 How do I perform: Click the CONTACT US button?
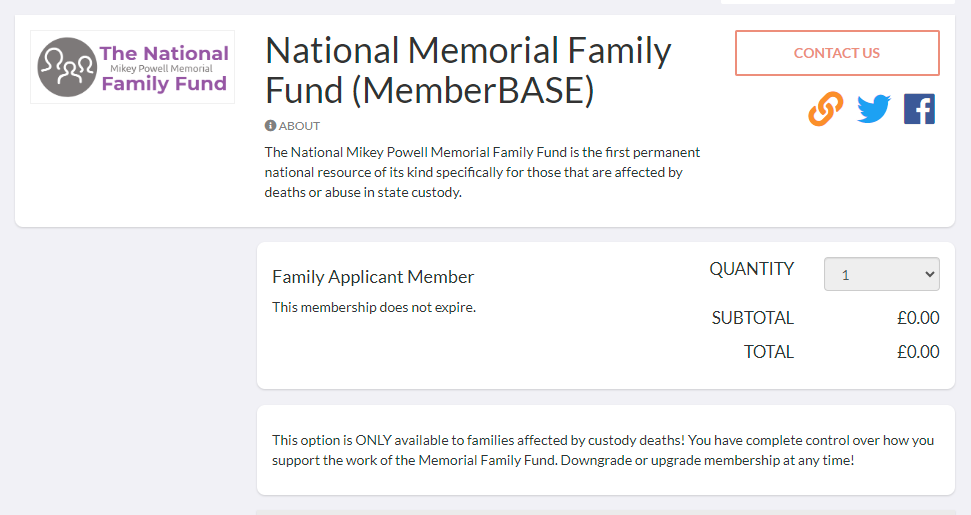coord(837,53)
